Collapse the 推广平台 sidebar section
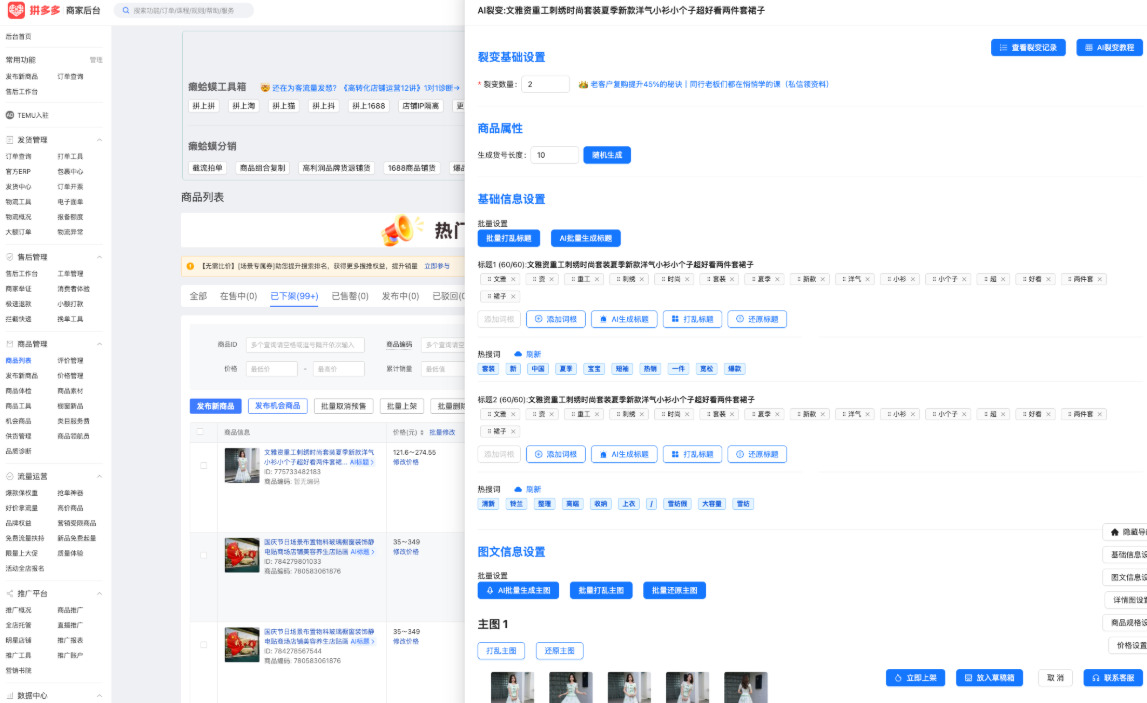Screen dimensions: 1147x703 (99, 593)
